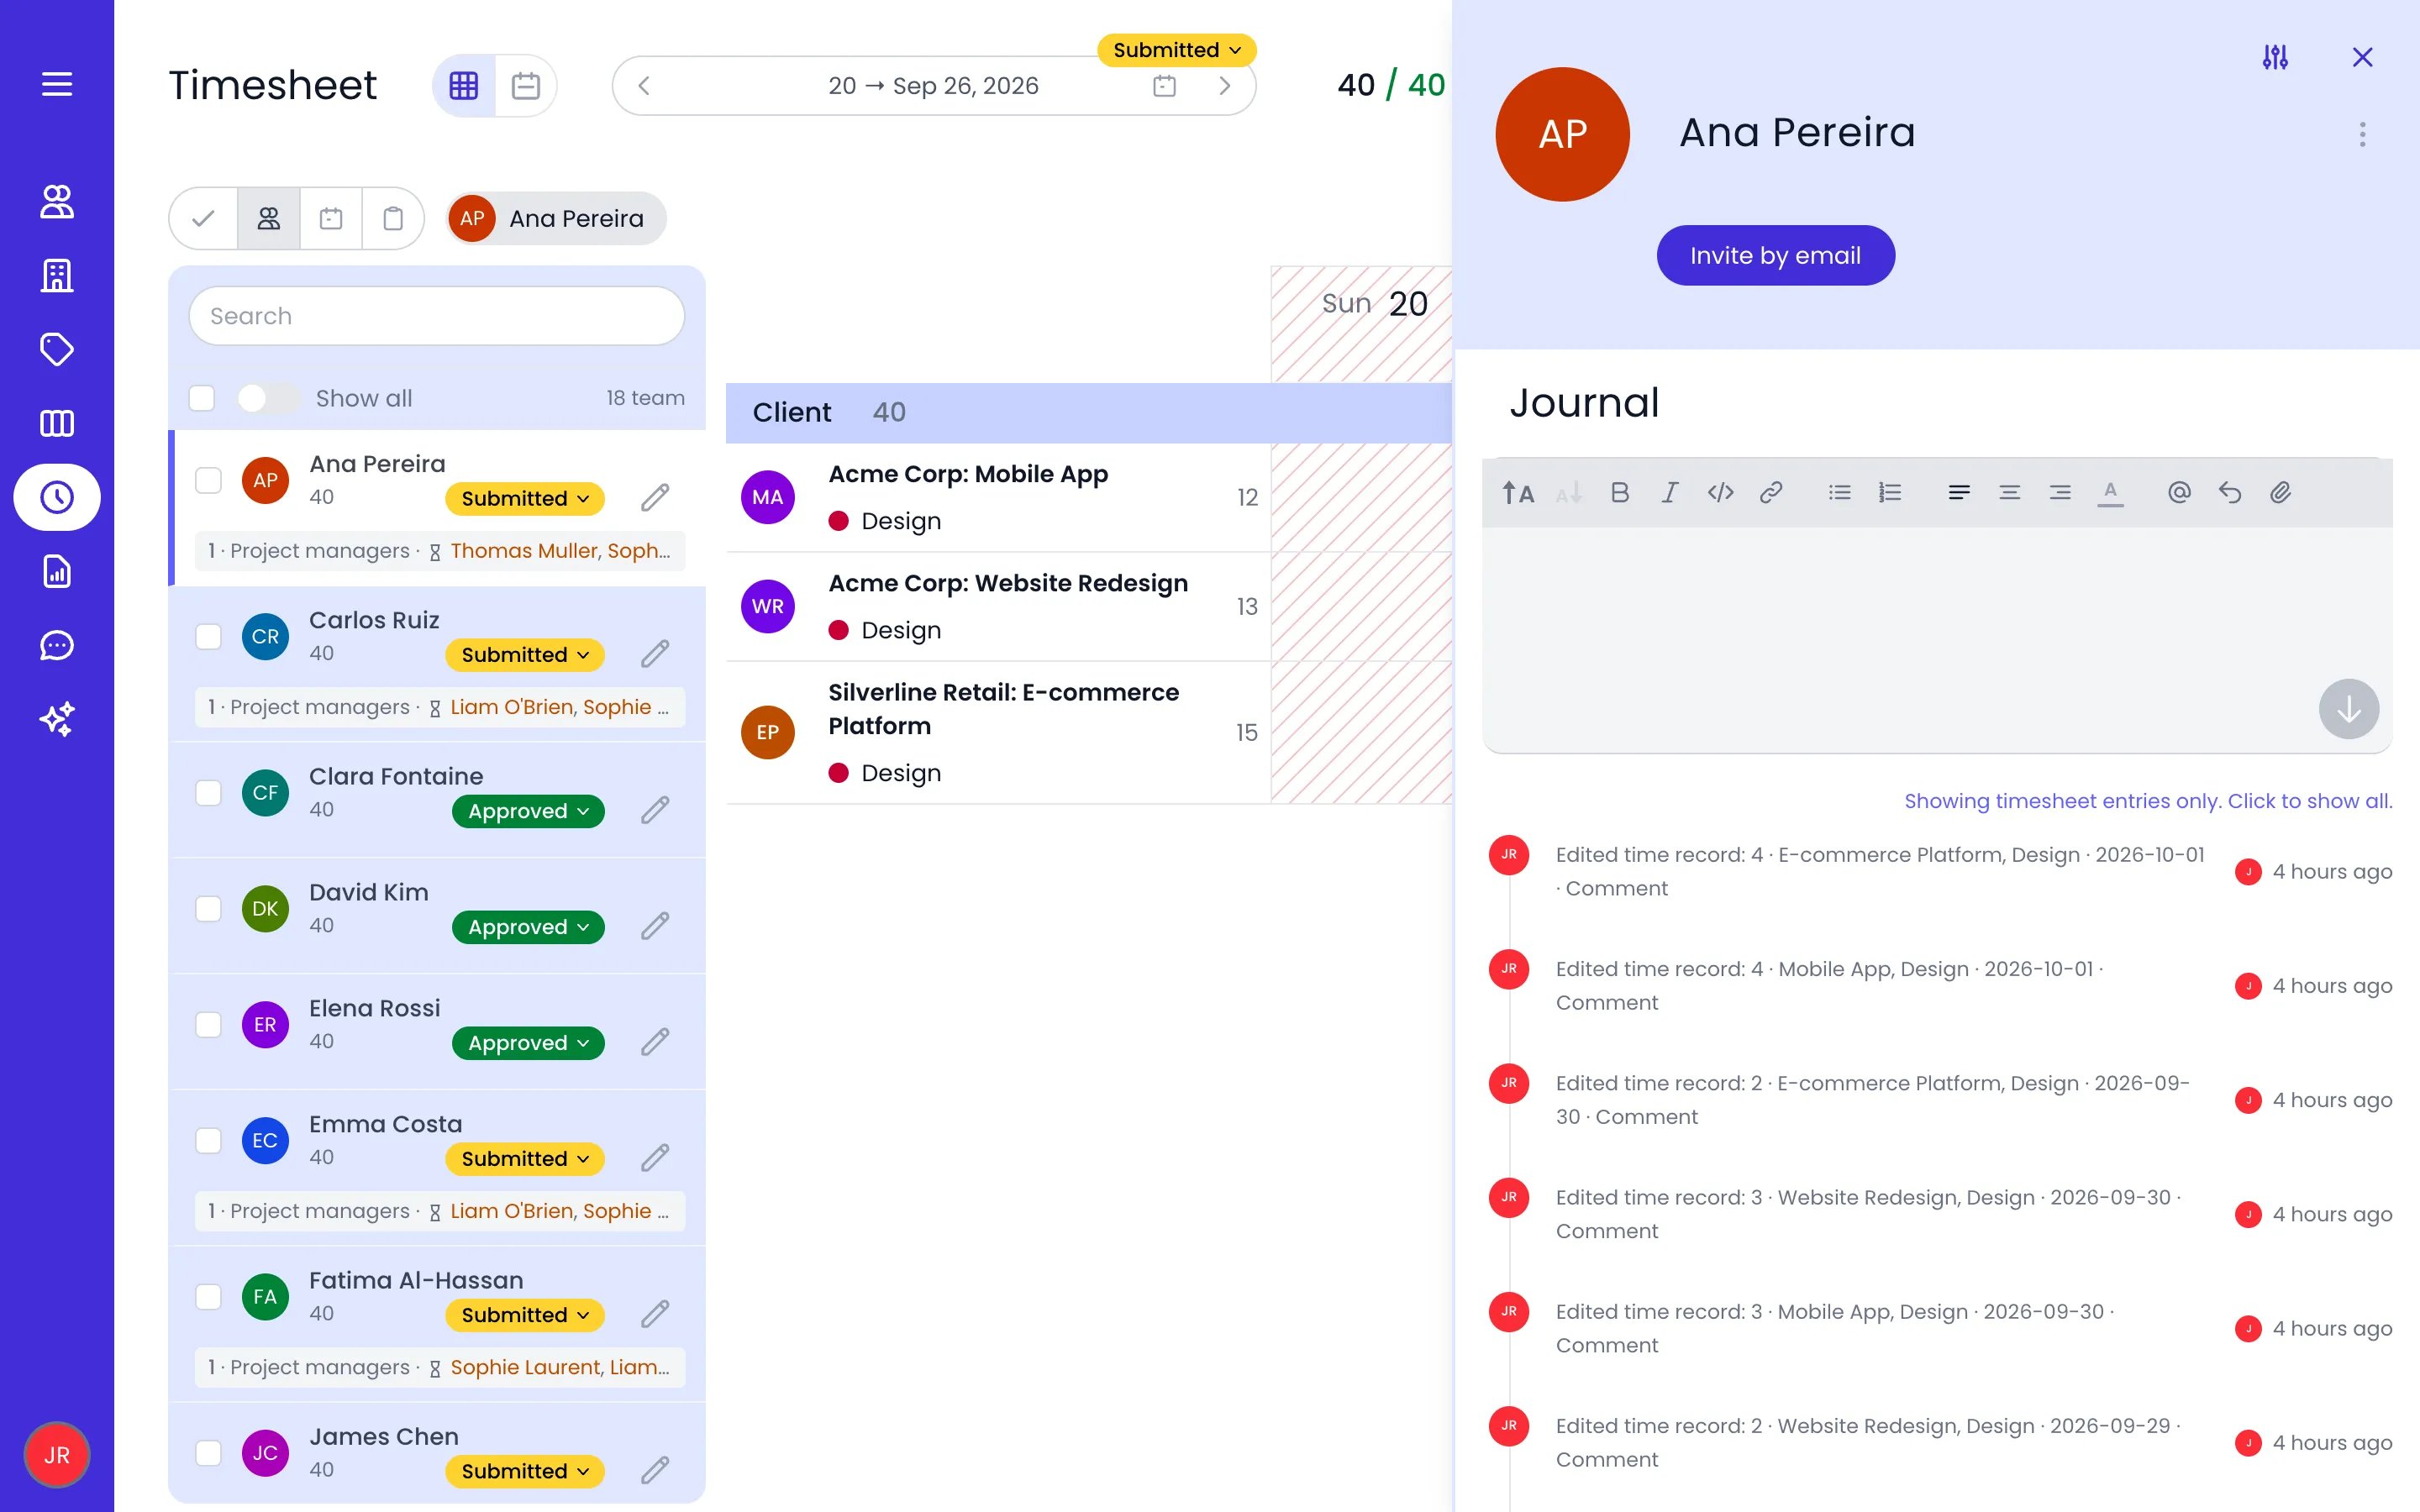
Task: Open the board columns sidebar icon
Action: pos(57,423)
